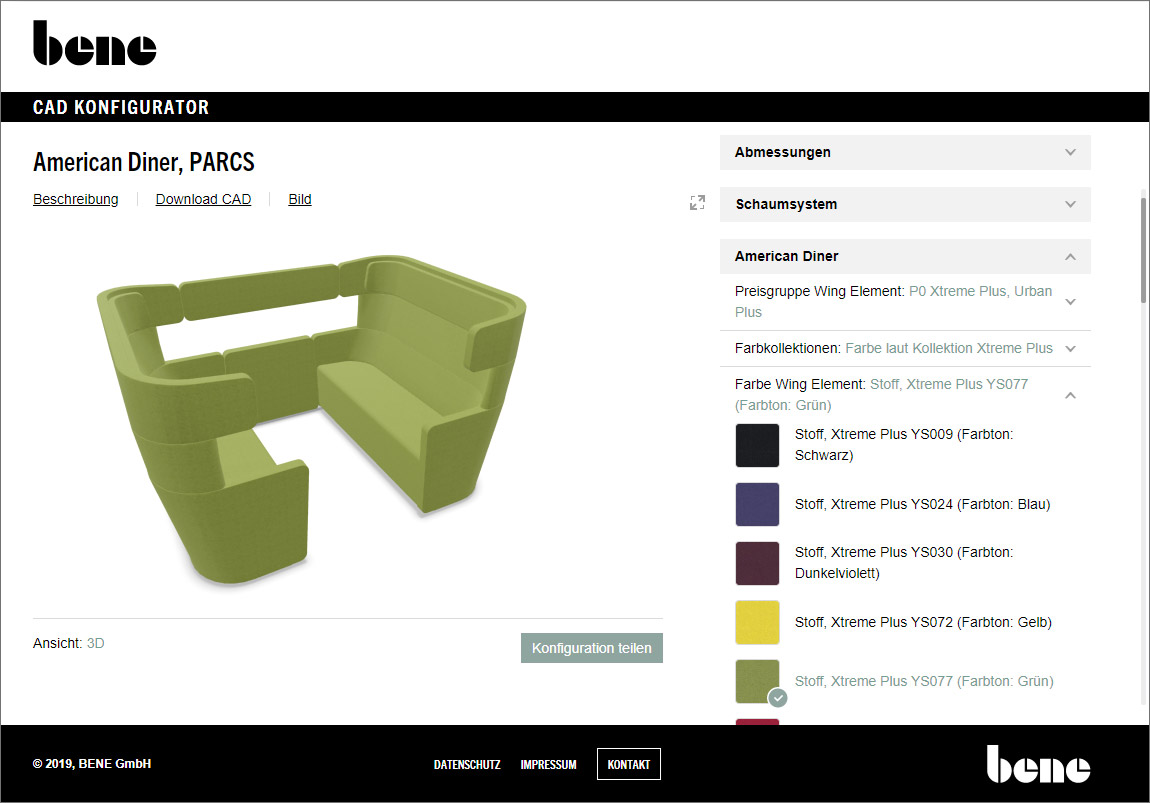Click the CAD KONFIGURATOR header title
This screenshot has width=1150, height=803.
coord(121,108)
